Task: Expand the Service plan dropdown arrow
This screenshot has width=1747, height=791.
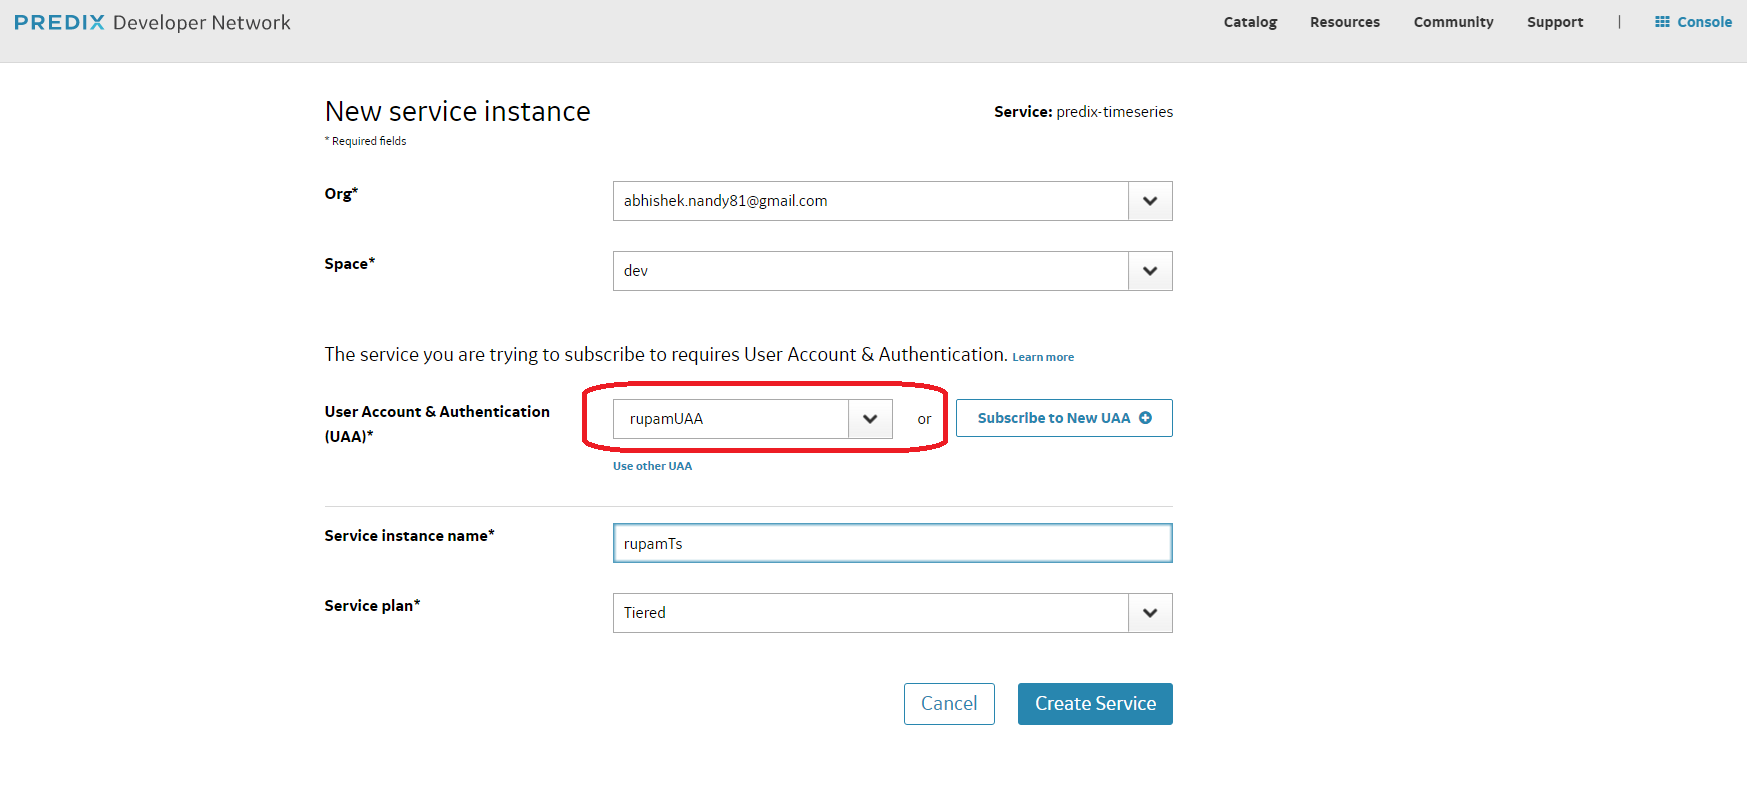Action: pyautogui.click(x=1150, y=613)
